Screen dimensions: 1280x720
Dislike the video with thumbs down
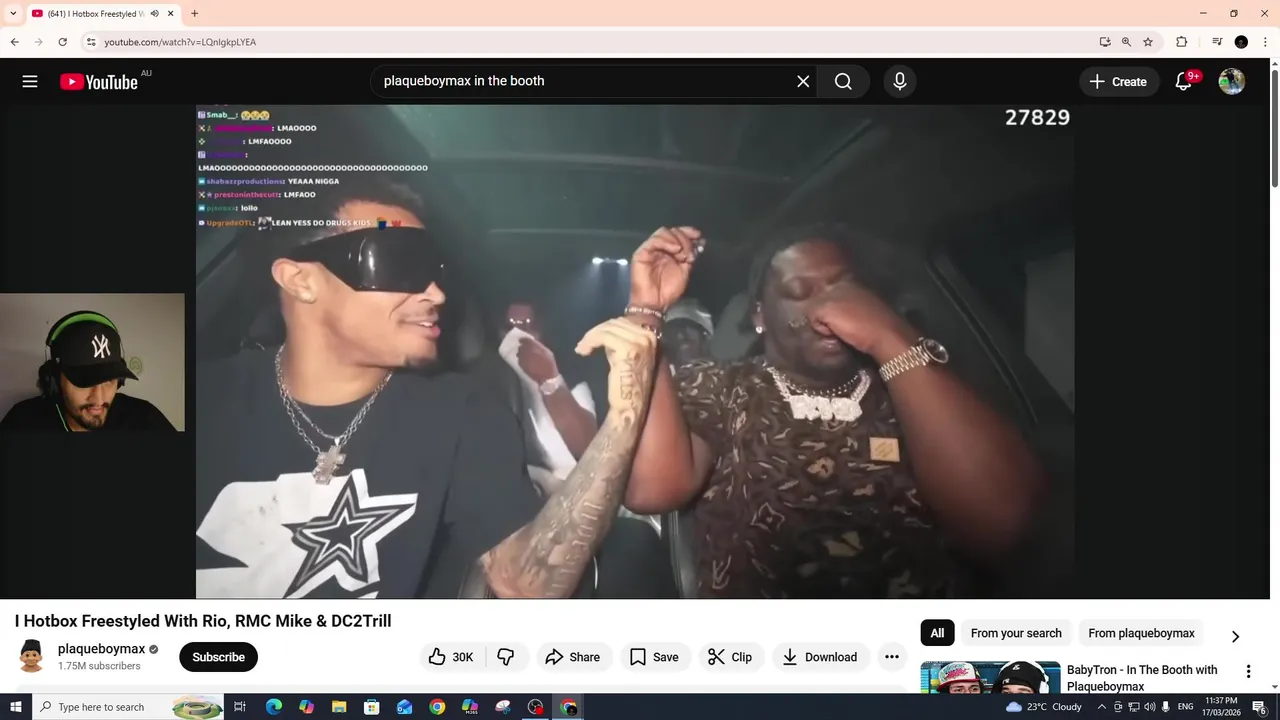[506, 657]
